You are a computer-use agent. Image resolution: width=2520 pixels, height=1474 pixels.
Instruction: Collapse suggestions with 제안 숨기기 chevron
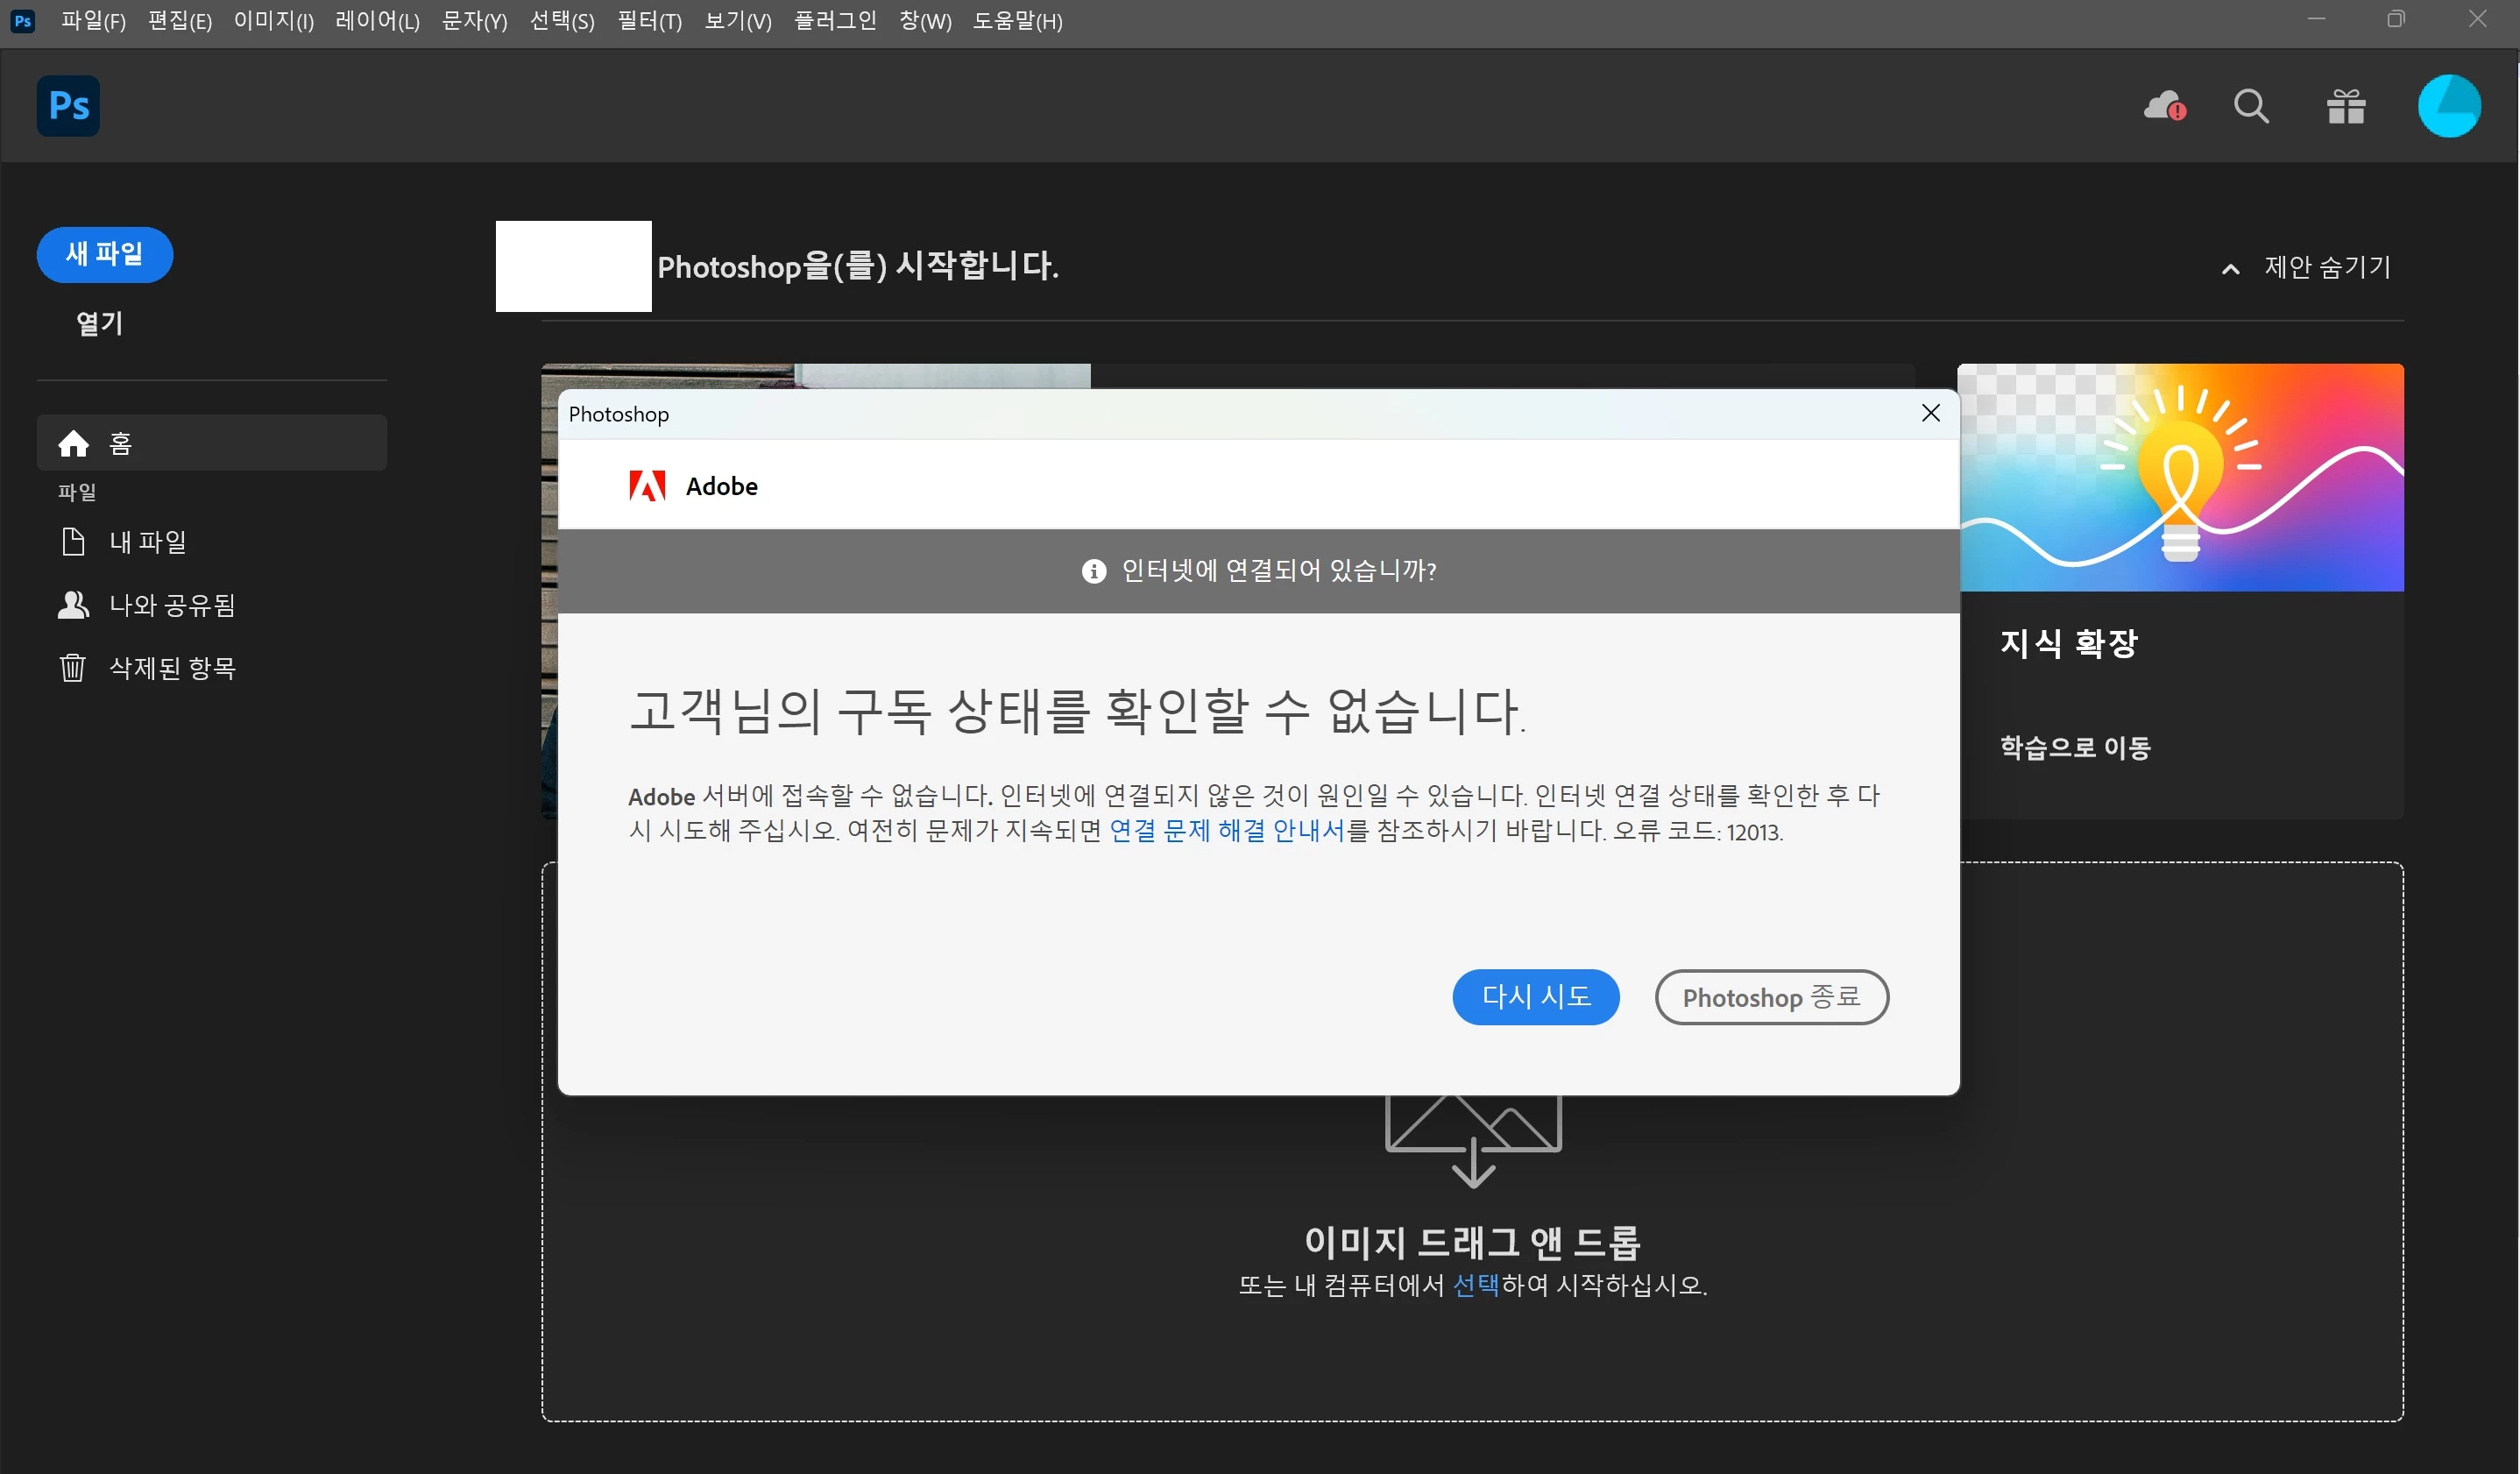(x=2229, y=268)
